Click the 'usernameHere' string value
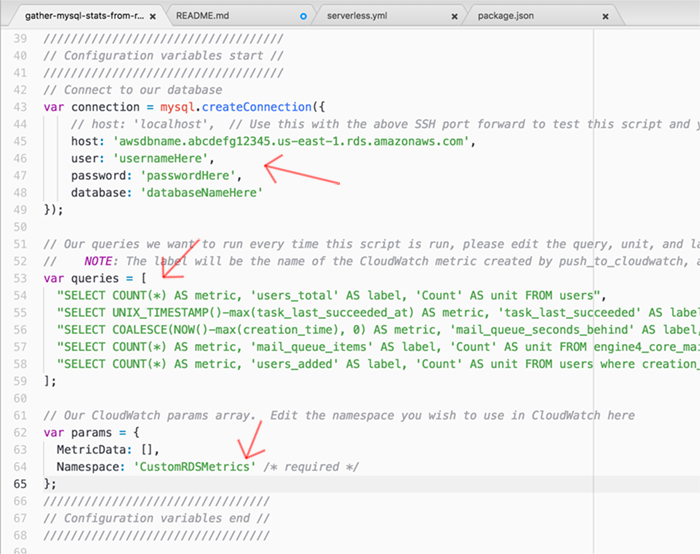The height and width of the screenshot is (554, 700). 161,158
